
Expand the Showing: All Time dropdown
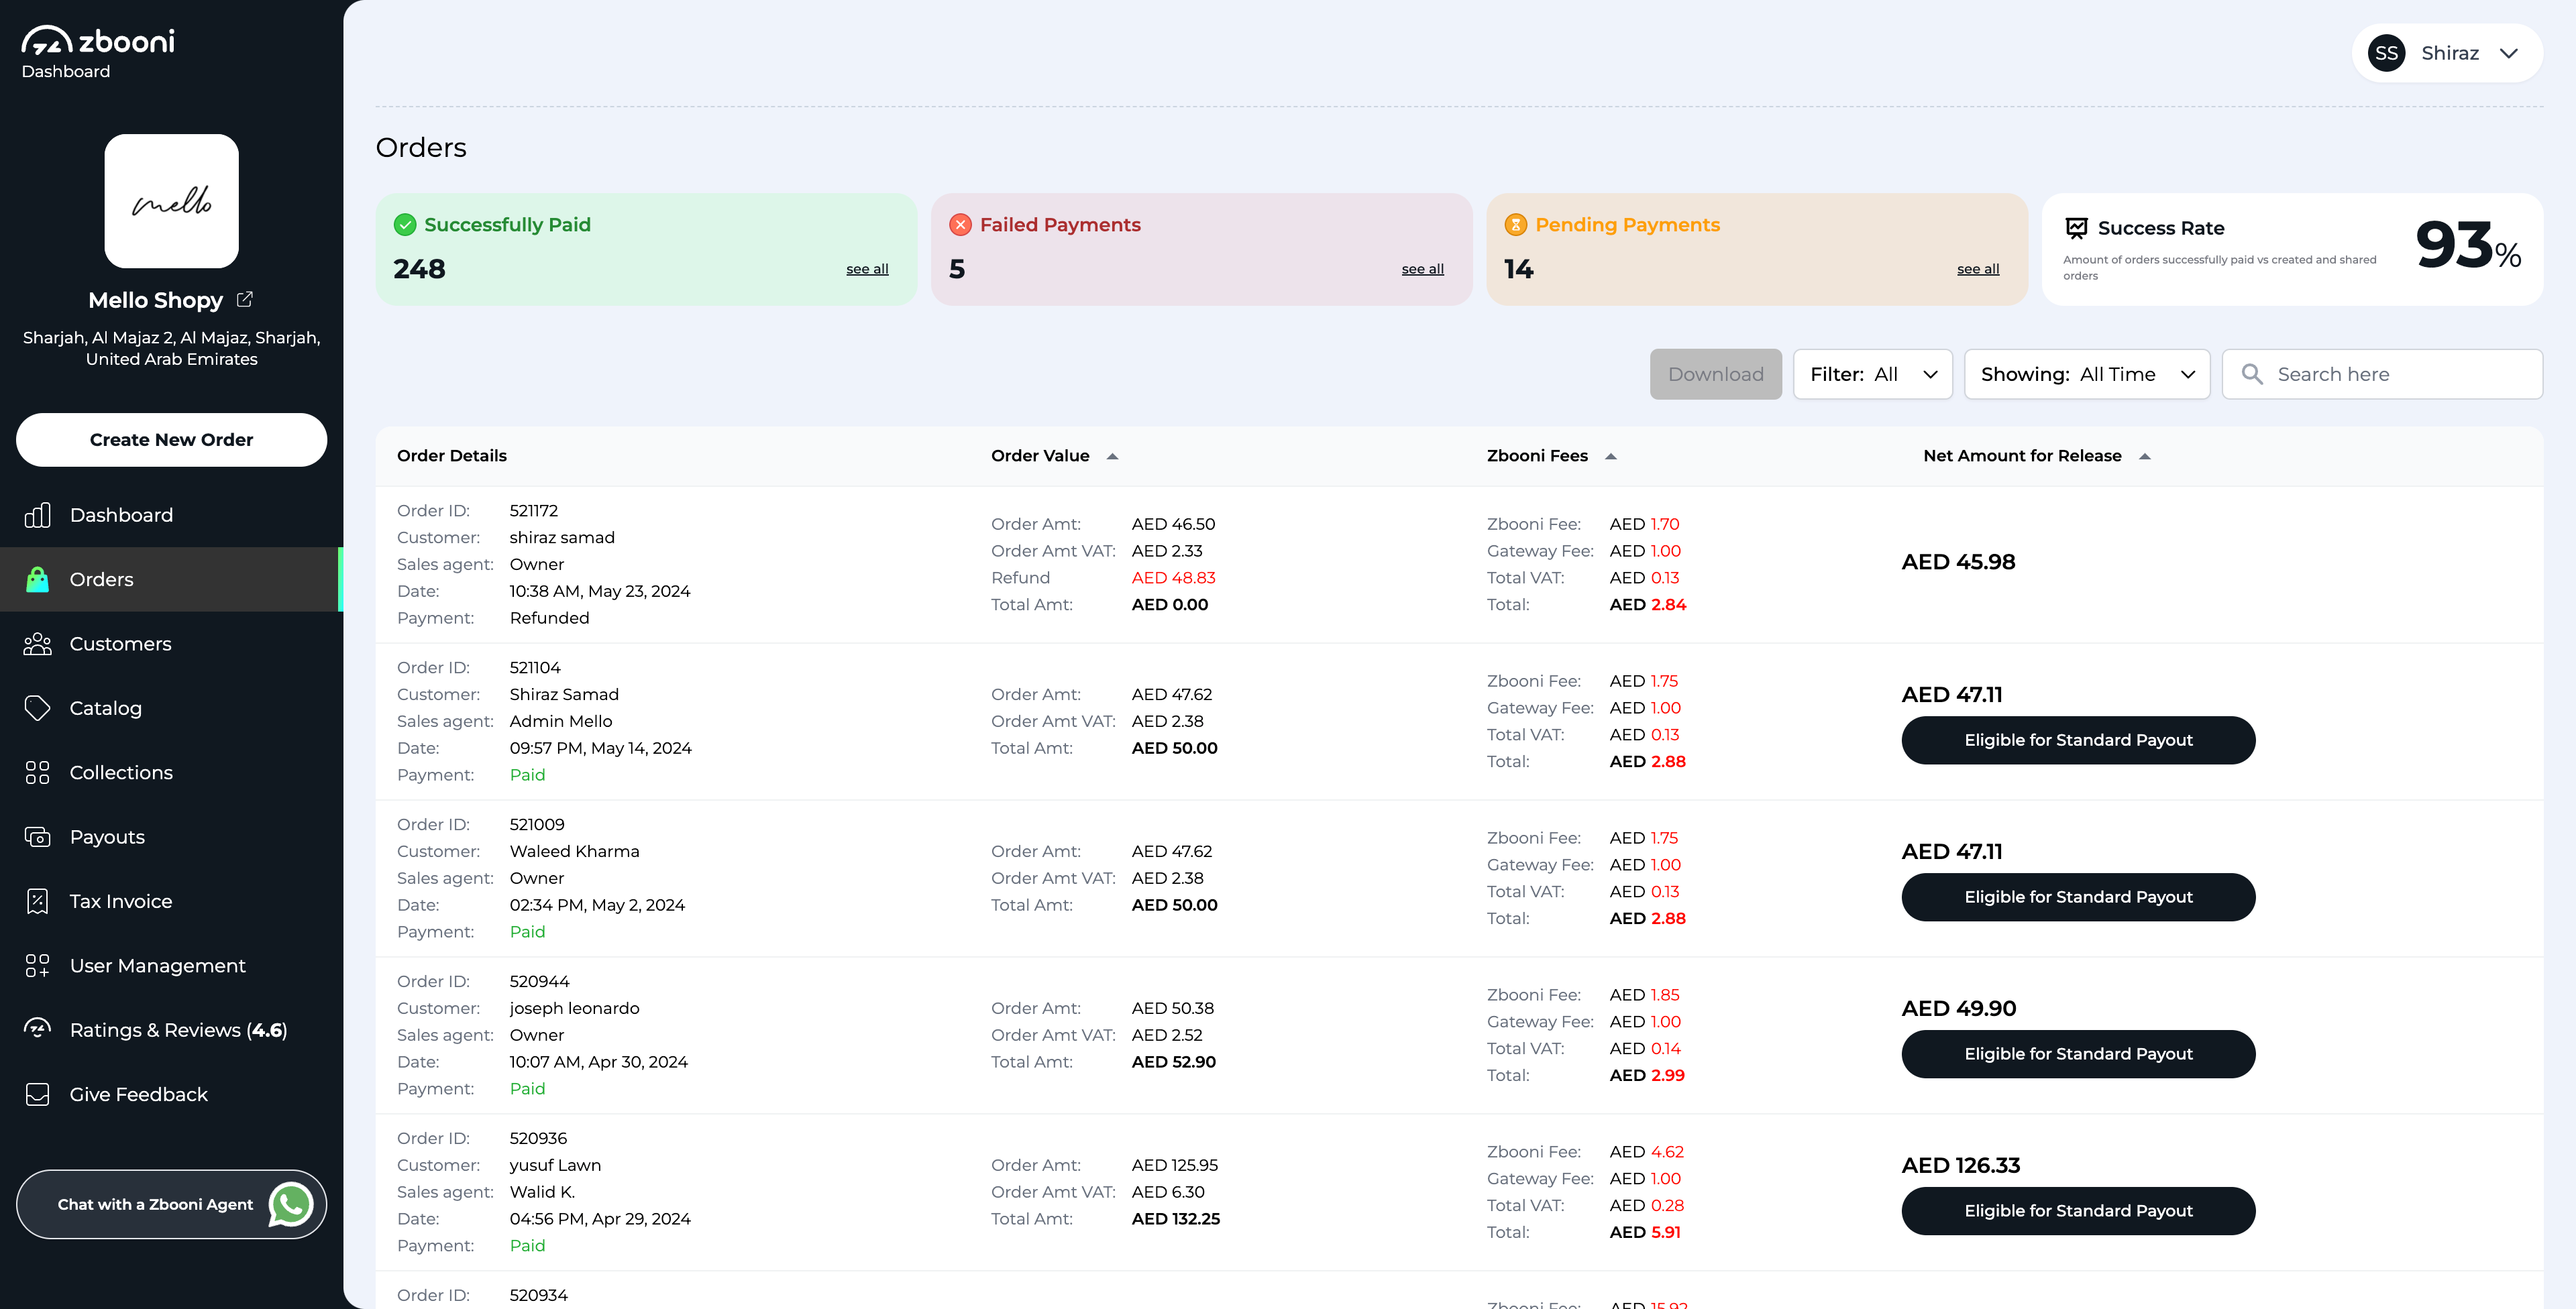coord(2086,374)
